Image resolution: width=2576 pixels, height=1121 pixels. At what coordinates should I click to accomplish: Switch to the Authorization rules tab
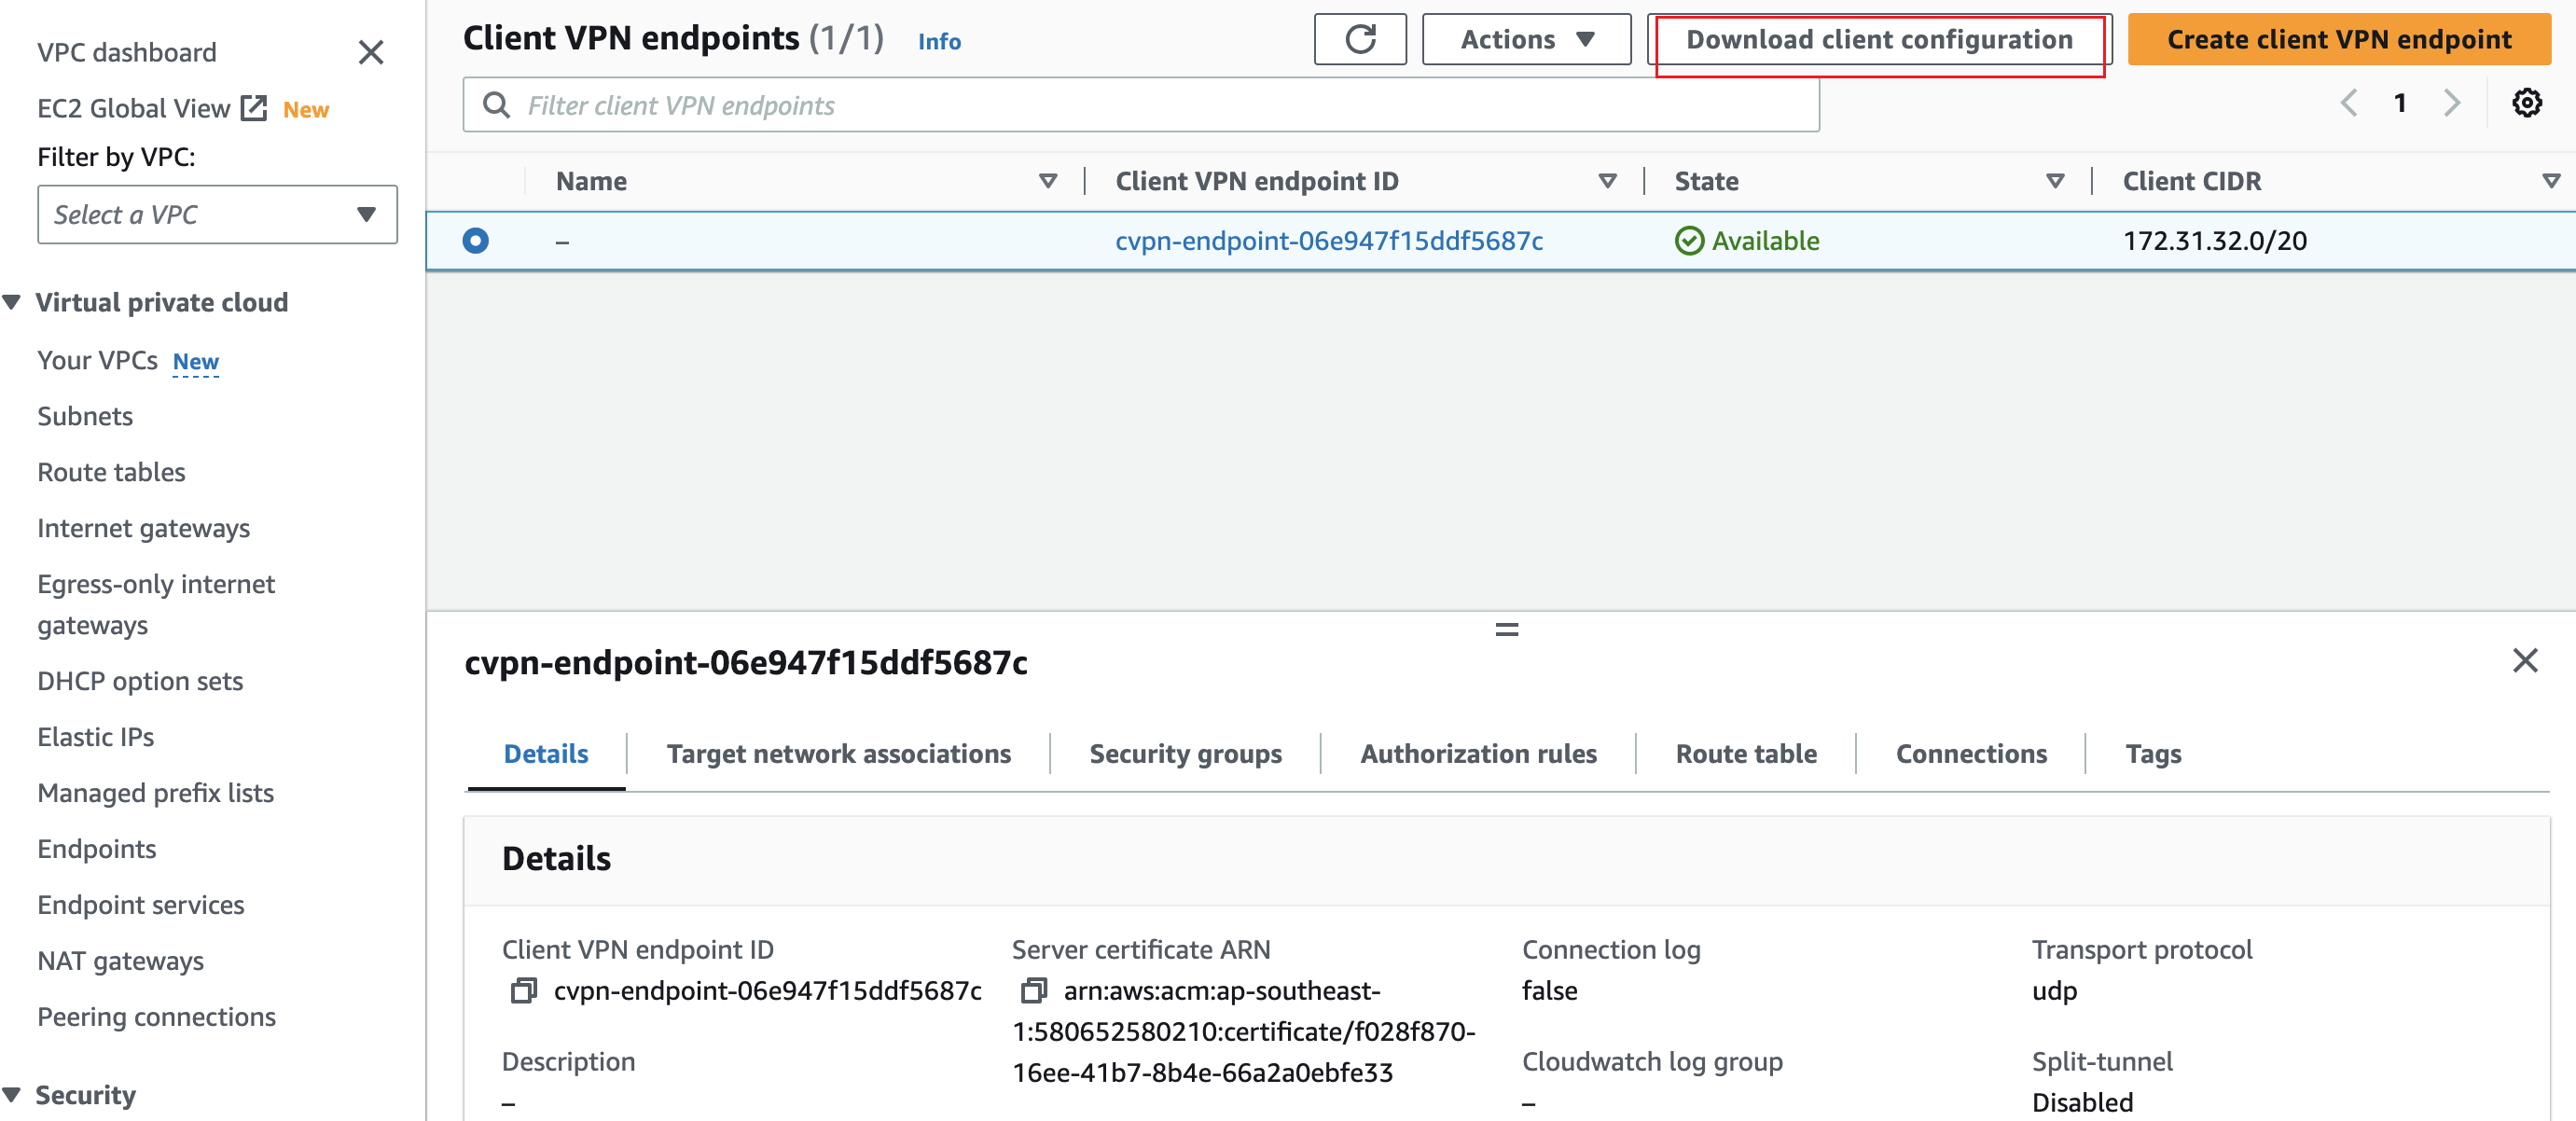pyautogui.click(x=1477, y=754)
